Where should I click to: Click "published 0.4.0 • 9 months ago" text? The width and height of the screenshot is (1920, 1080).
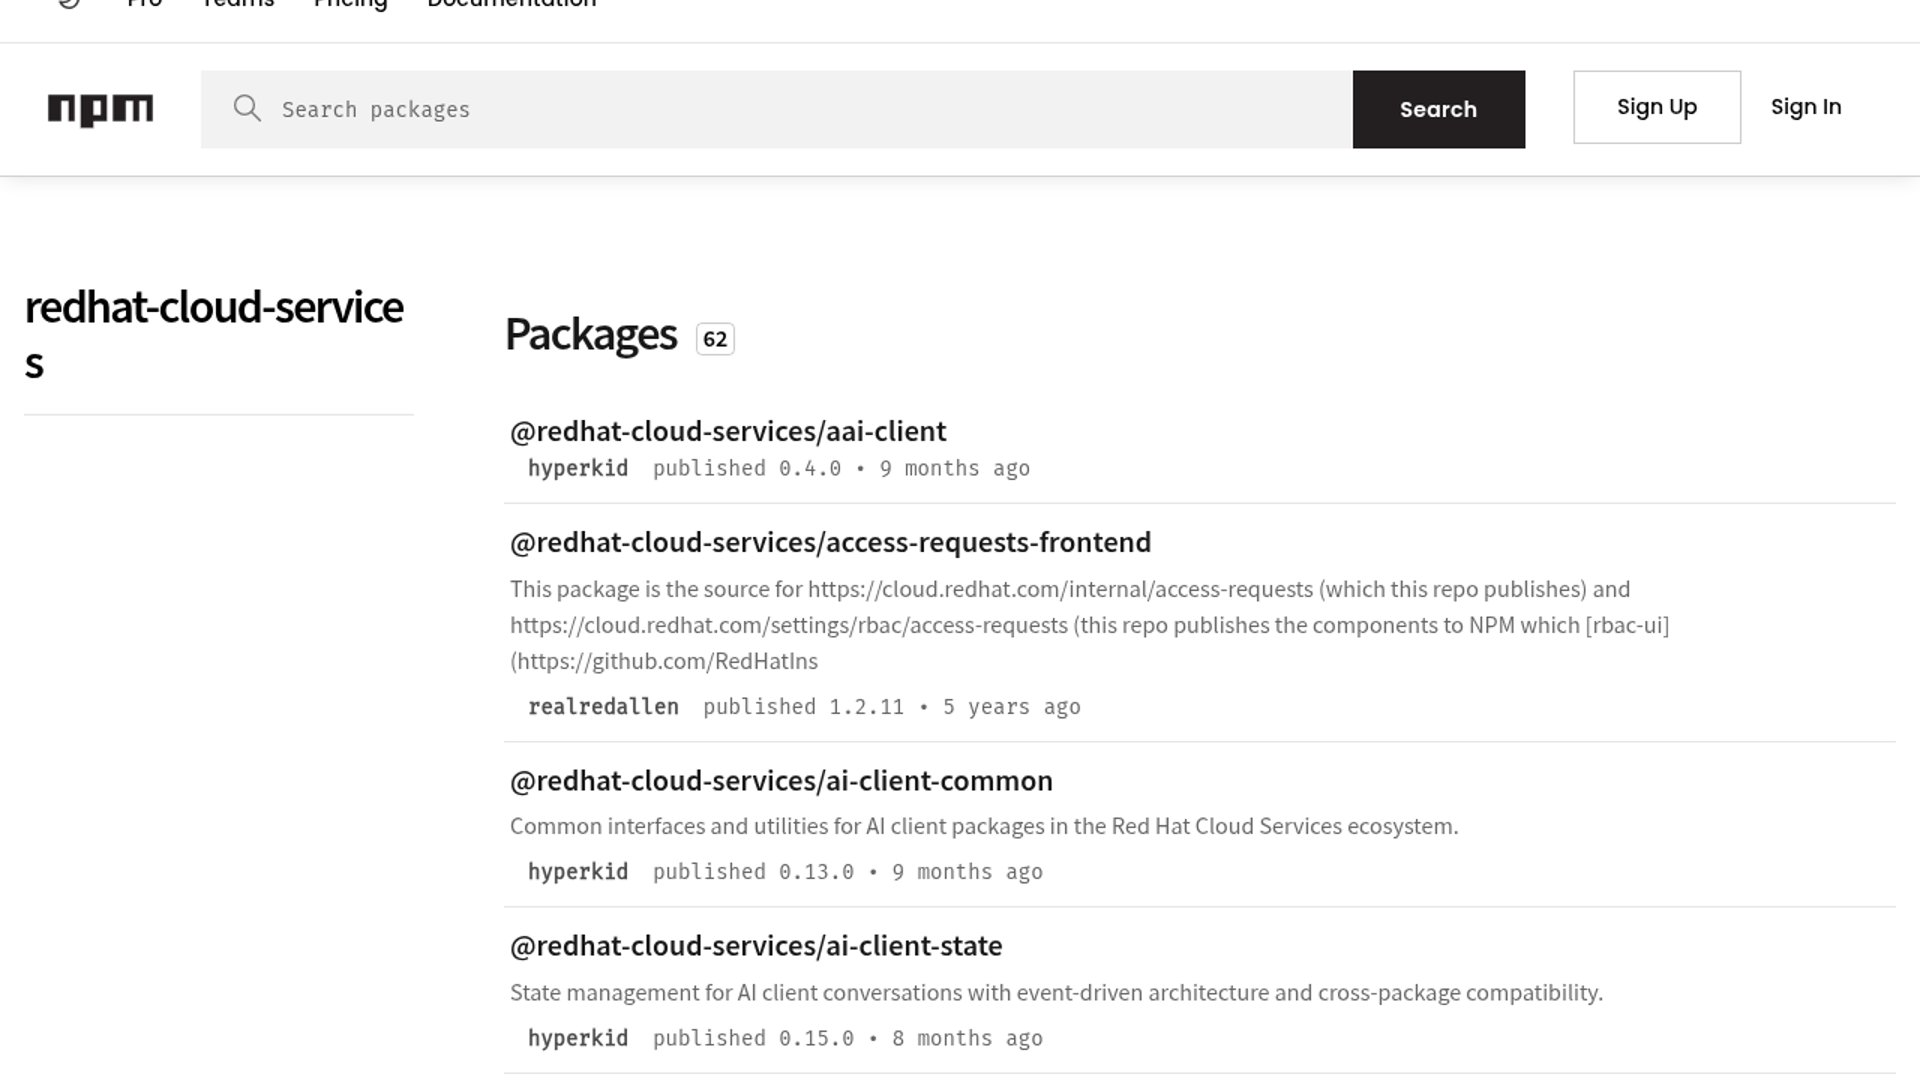pyautogui.click(x=841, y=468)
